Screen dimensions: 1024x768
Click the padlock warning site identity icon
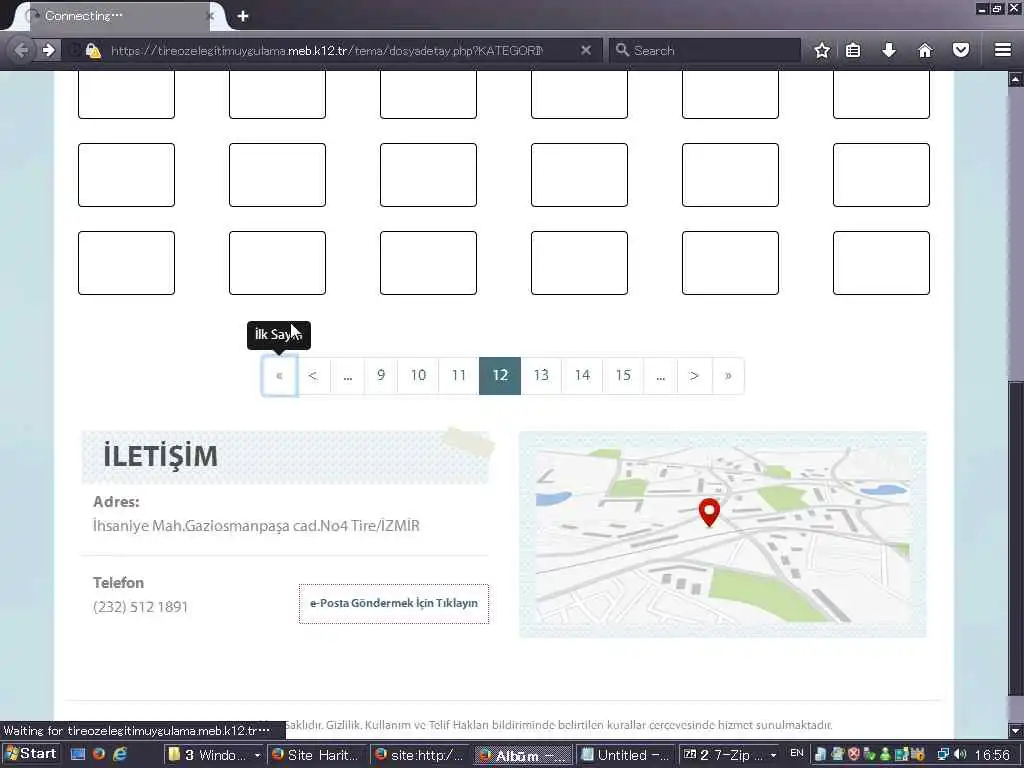point(93,50)
